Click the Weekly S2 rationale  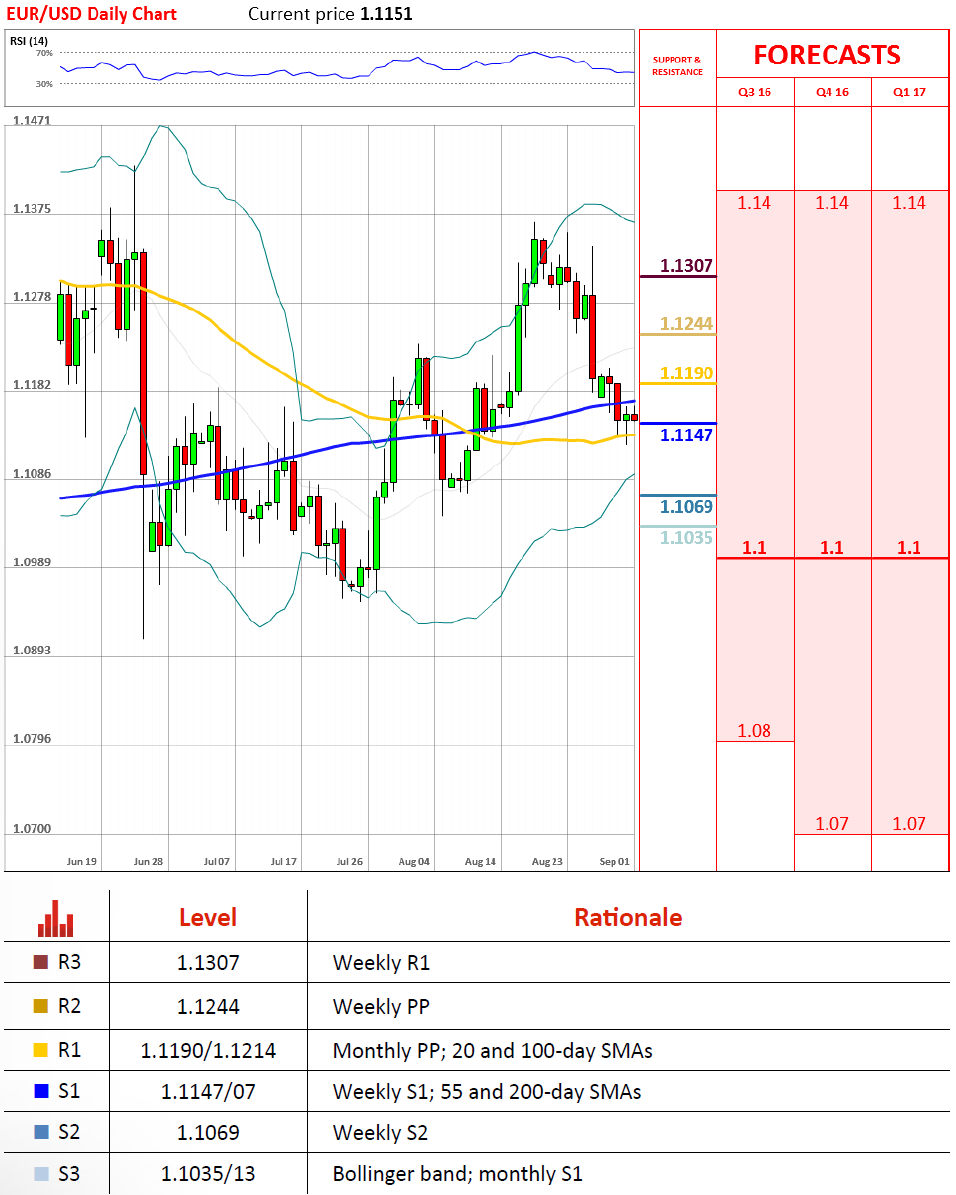(x=380, y=1133)
